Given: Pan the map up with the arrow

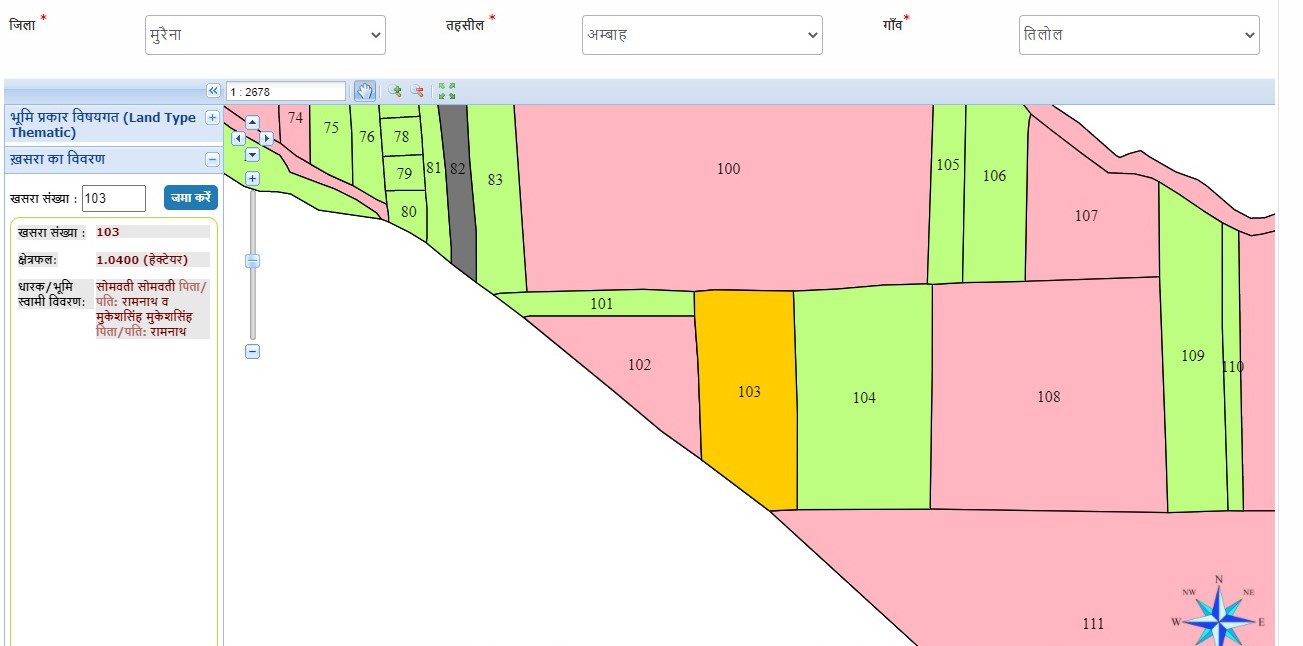Looking at the screenshot, I should coord(252,122).
